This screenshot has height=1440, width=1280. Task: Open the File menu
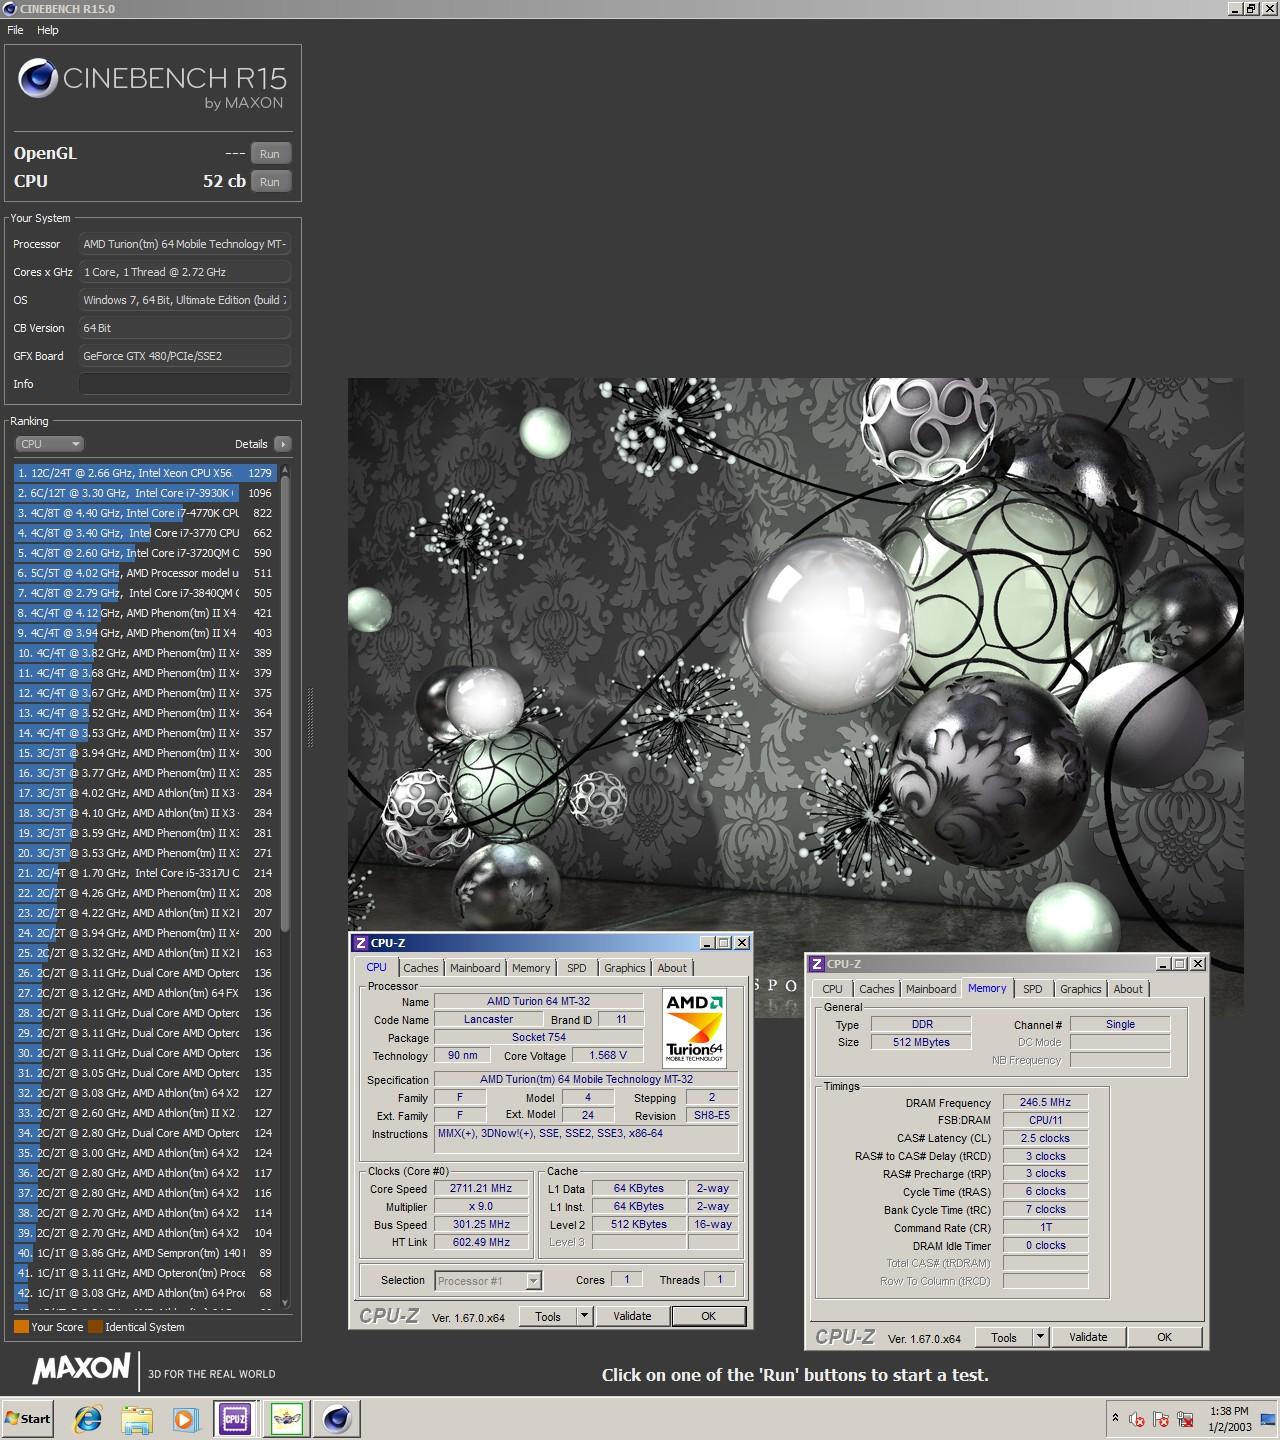click(x=15, y=30)
